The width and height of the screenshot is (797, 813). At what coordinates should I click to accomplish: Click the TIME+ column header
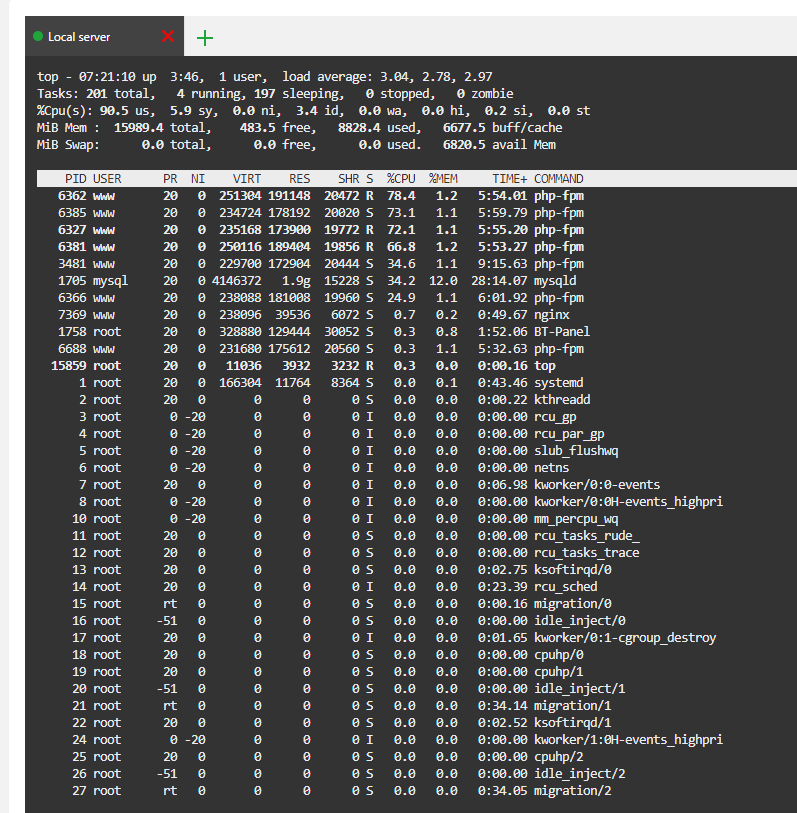509,178
